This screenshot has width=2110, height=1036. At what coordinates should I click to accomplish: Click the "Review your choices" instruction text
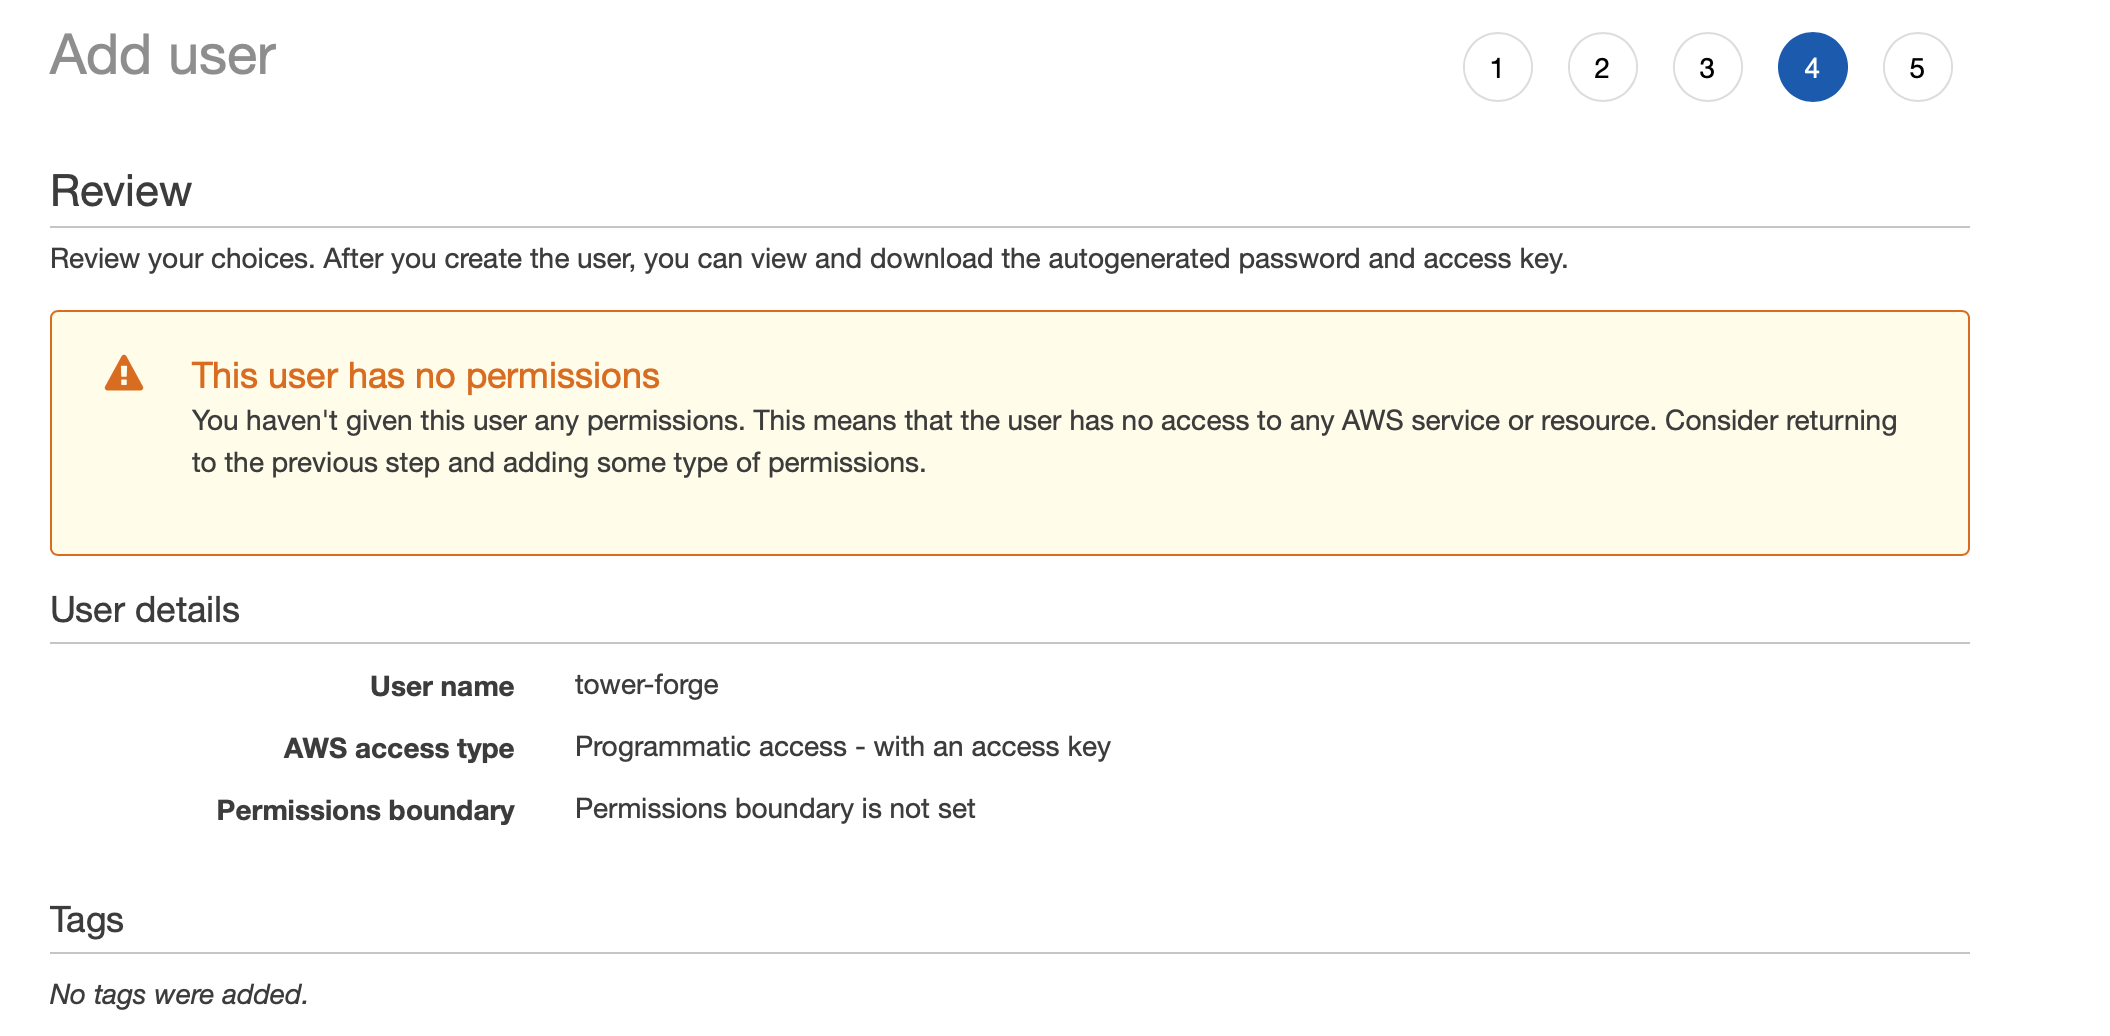(808, 259)
